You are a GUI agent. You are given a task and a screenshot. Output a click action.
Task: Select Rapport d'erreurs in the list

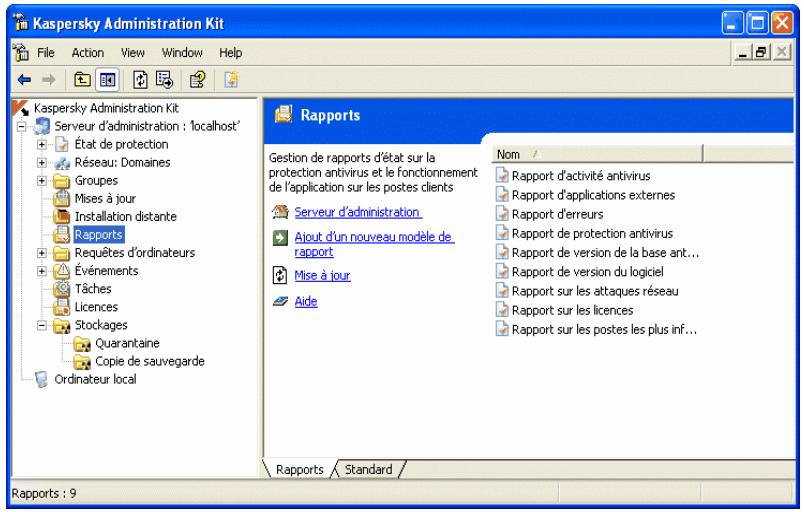557,214
